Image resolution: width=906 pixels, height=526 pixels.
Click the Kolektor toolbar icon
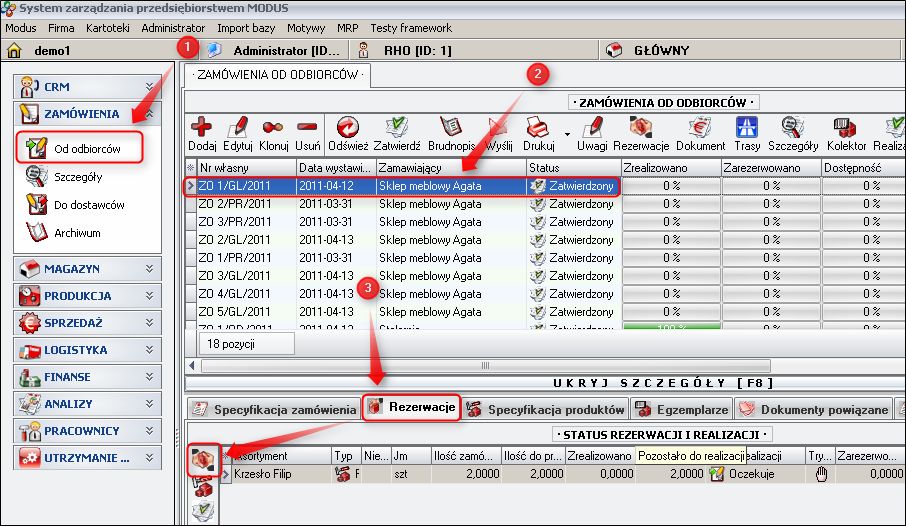pos(846,128)
